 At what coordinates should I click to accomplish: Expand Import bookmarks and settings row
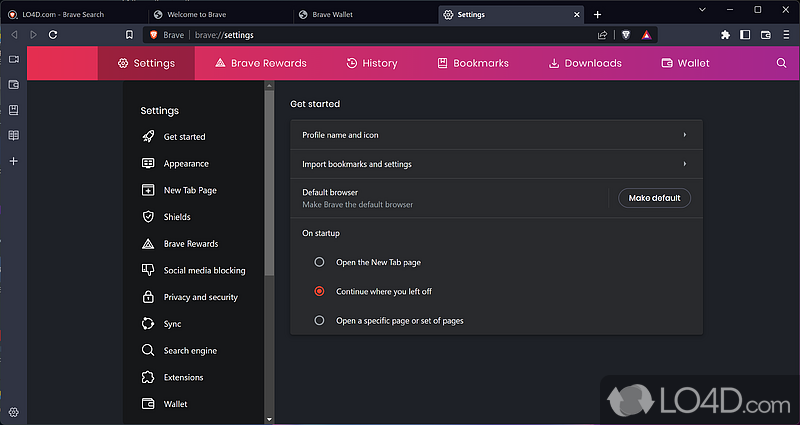click(496, 164)
